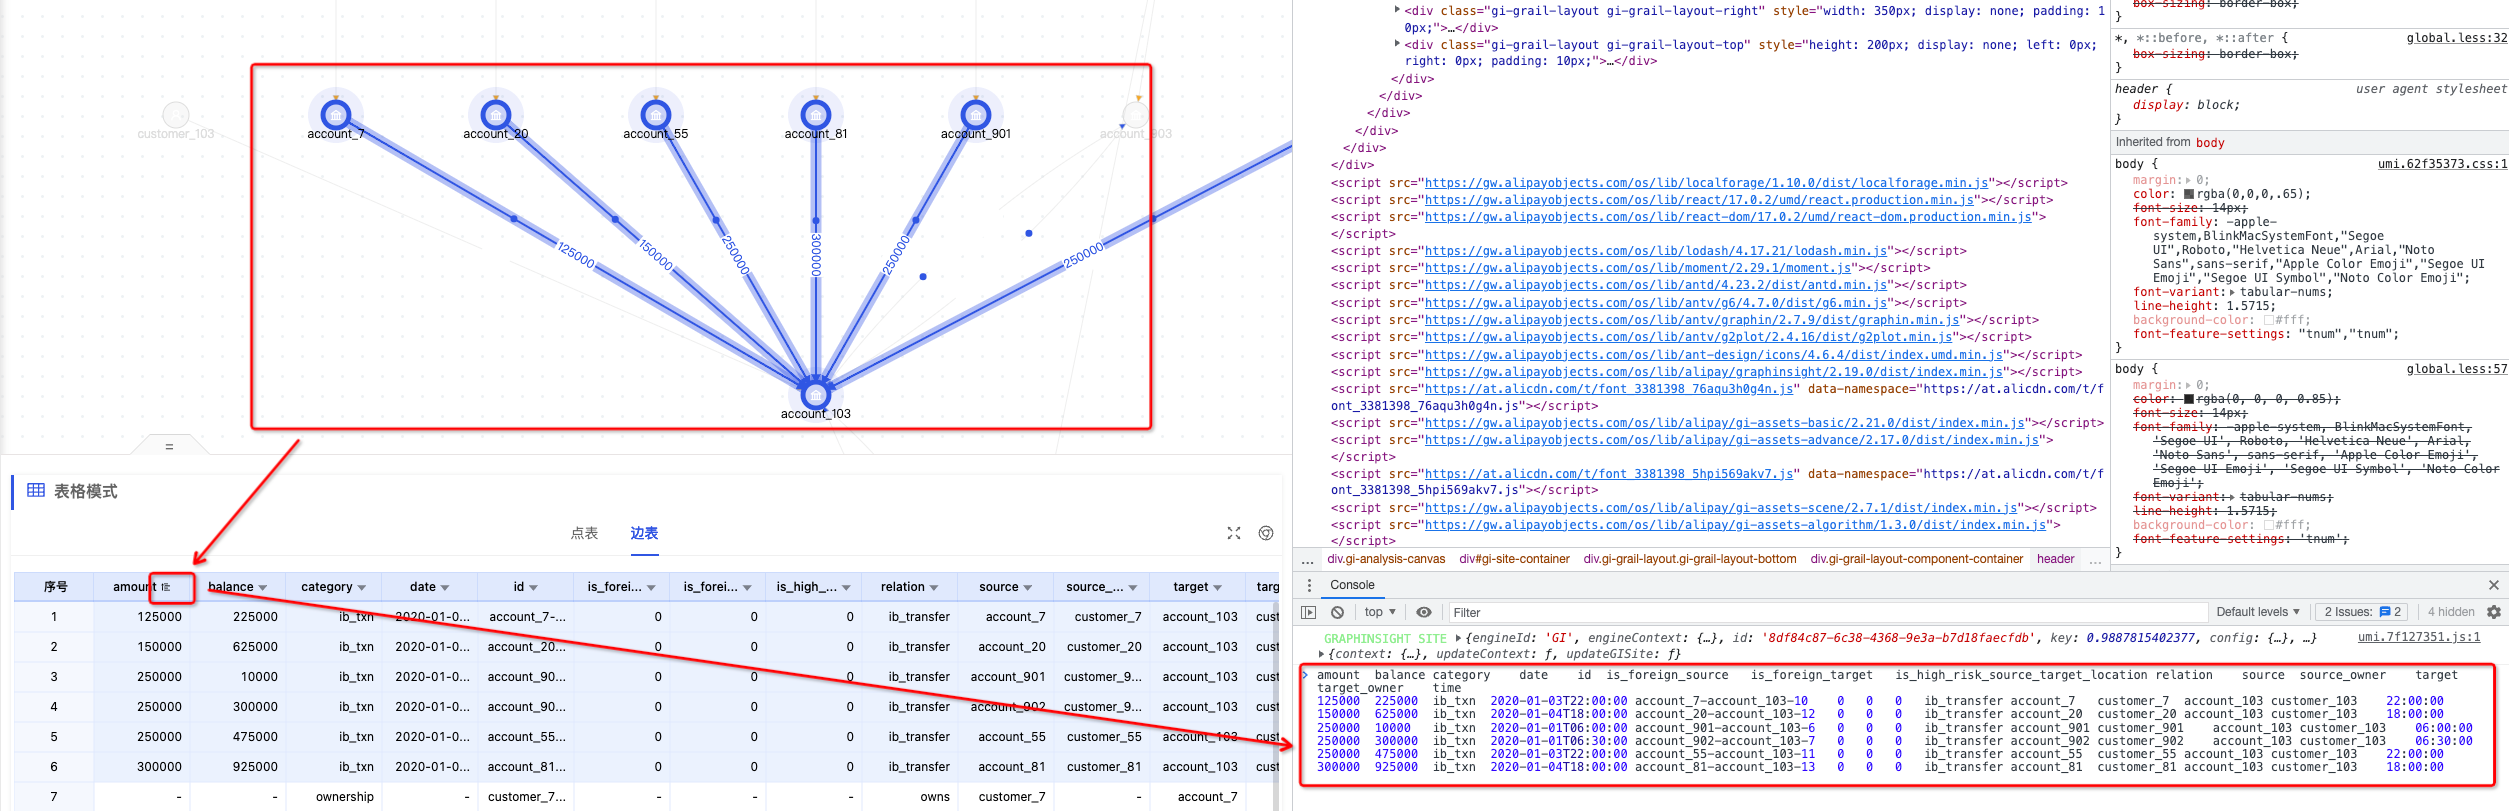The image size is (2509, 811).
Task: Select the account_20 graph node
Action: 496,115
